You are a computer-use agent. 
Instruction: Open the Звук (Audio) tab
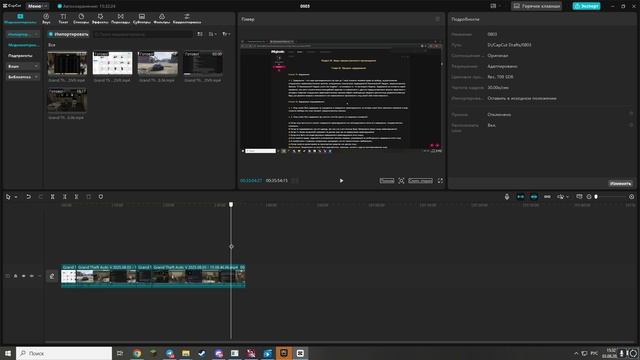46,18
